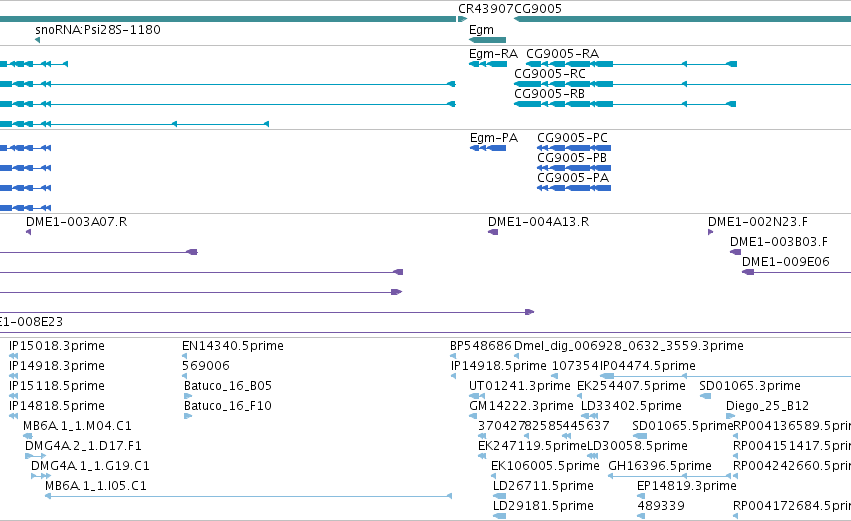
Task: Click the IP15118.5prime EST label
Action: point(57,386)
